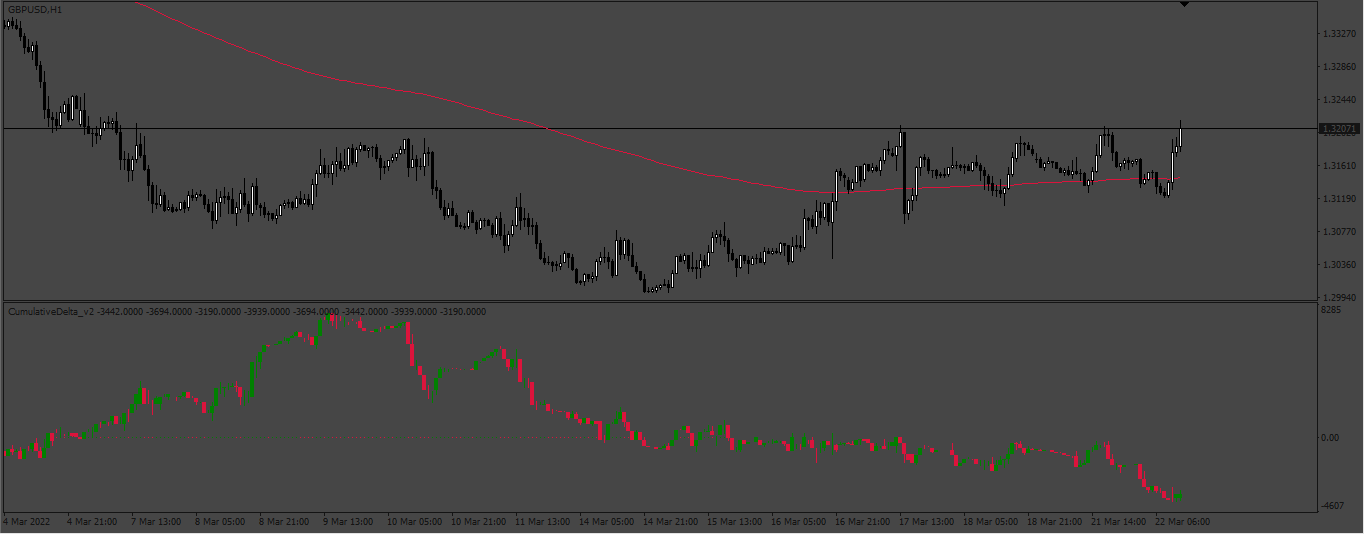Click the -4607 indicator scale value
The image size is (1365, 535).
(x=1333, y=506)
